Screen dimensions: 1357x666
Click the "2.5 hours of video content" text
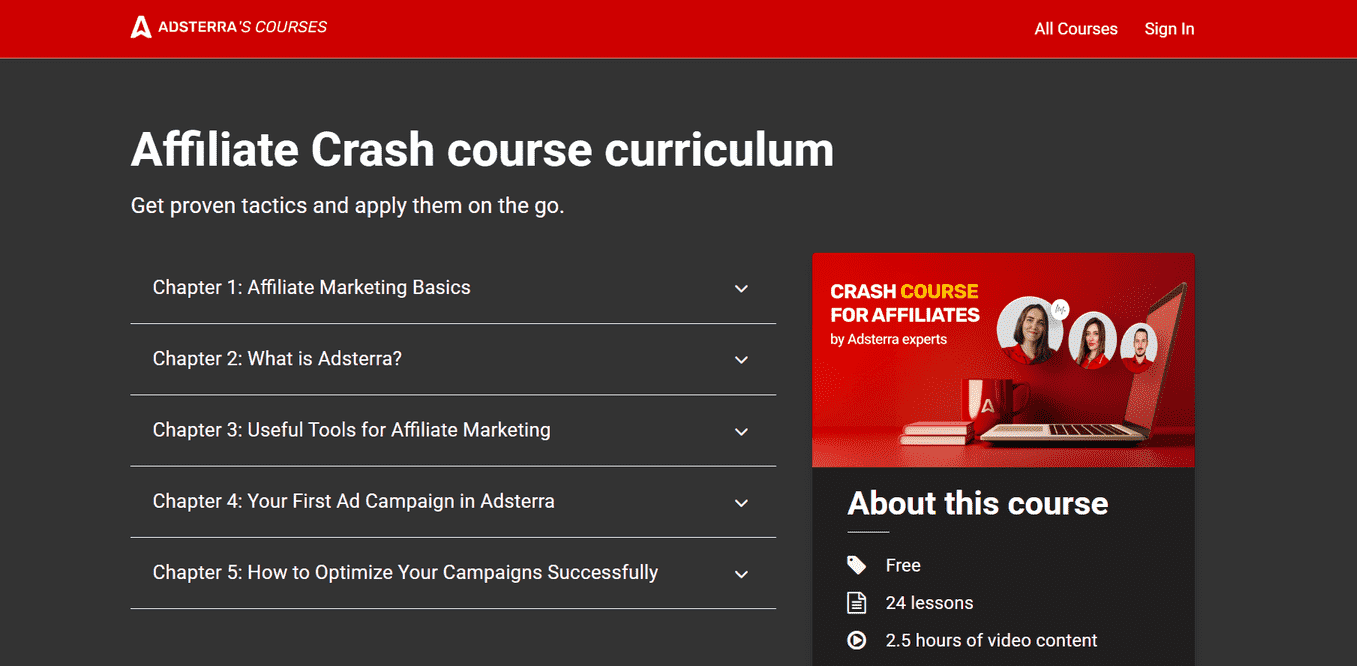[992, 640]
